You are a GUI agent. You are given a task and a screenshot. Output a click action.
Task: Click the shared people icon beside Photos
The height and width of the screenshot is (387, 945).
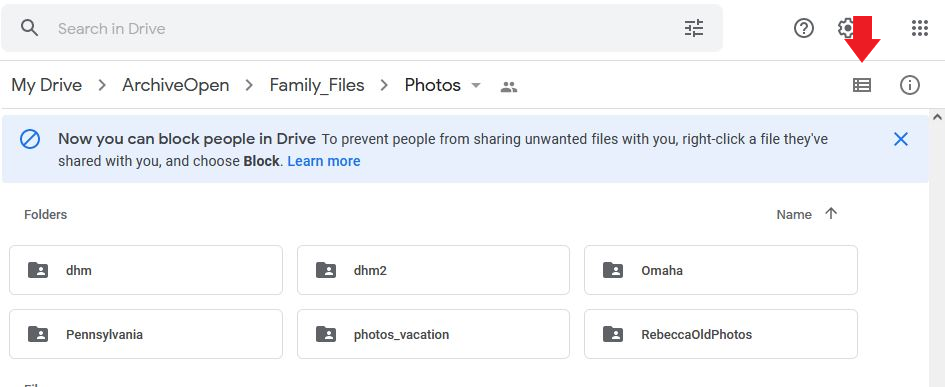coord(509,87)
